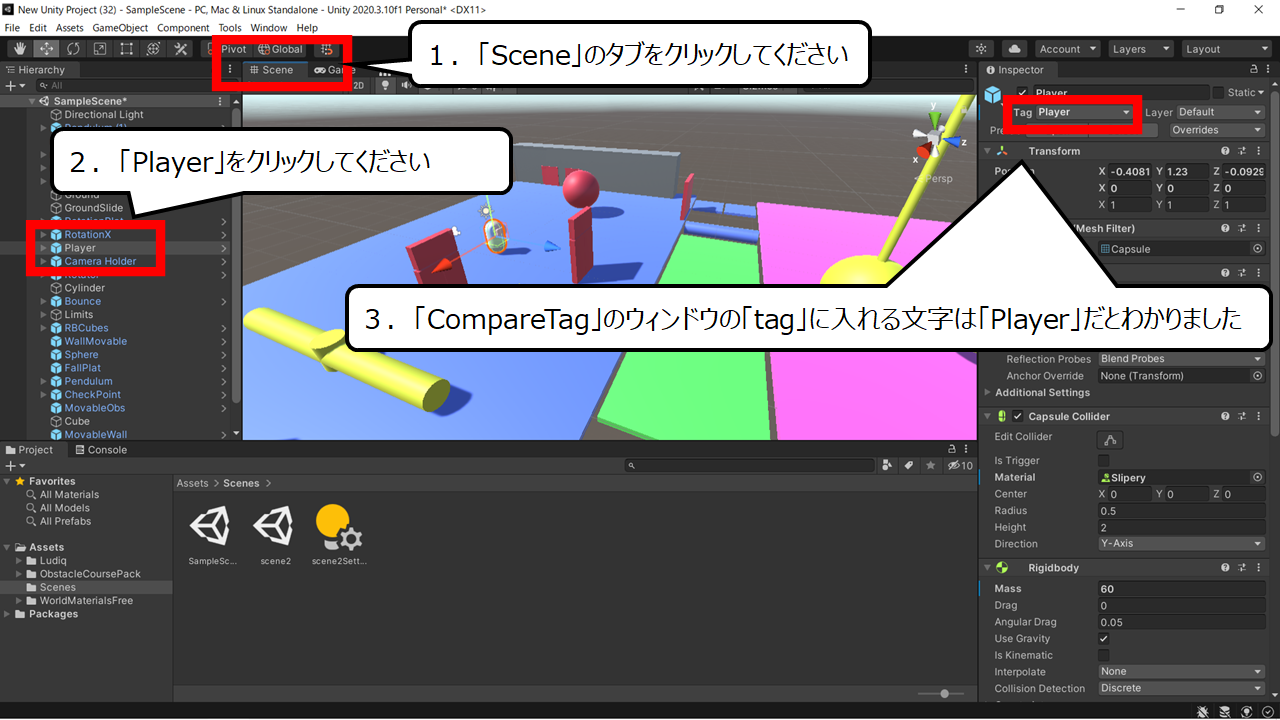
Task: Click the Auto Generate Lighting status icon
Action: [x=1246, y=711]
